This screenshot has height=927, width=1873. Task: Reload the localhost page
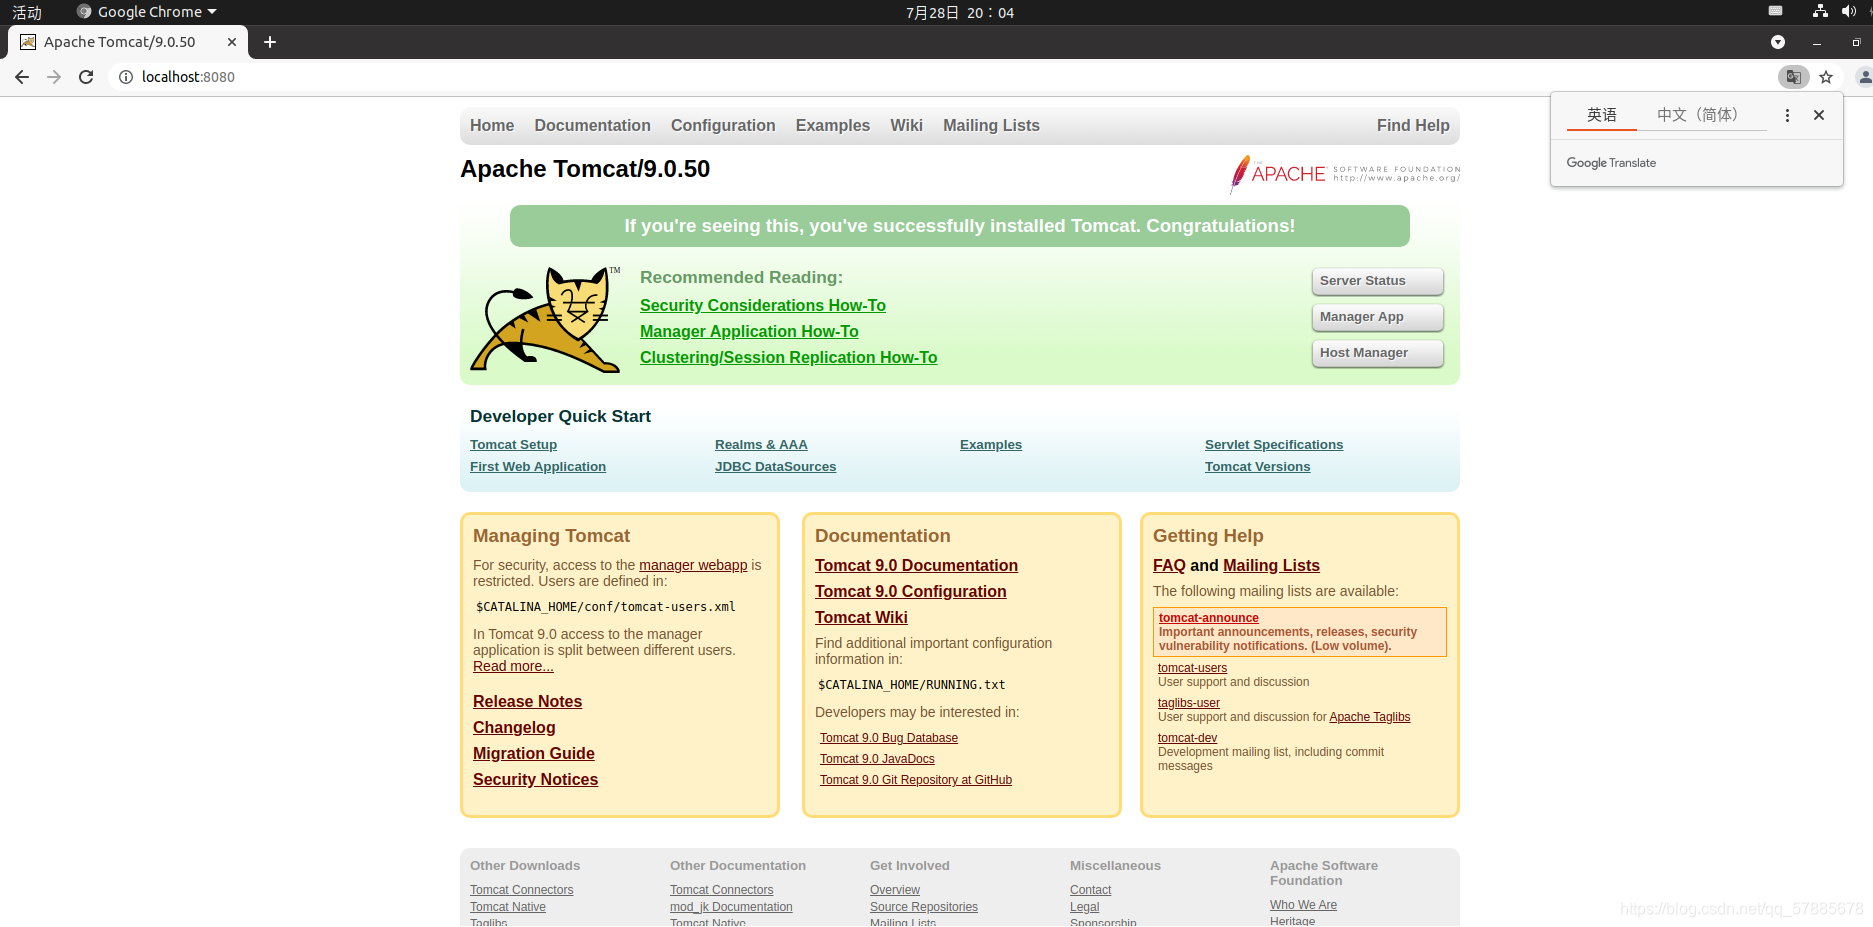(x=86, y=77)
